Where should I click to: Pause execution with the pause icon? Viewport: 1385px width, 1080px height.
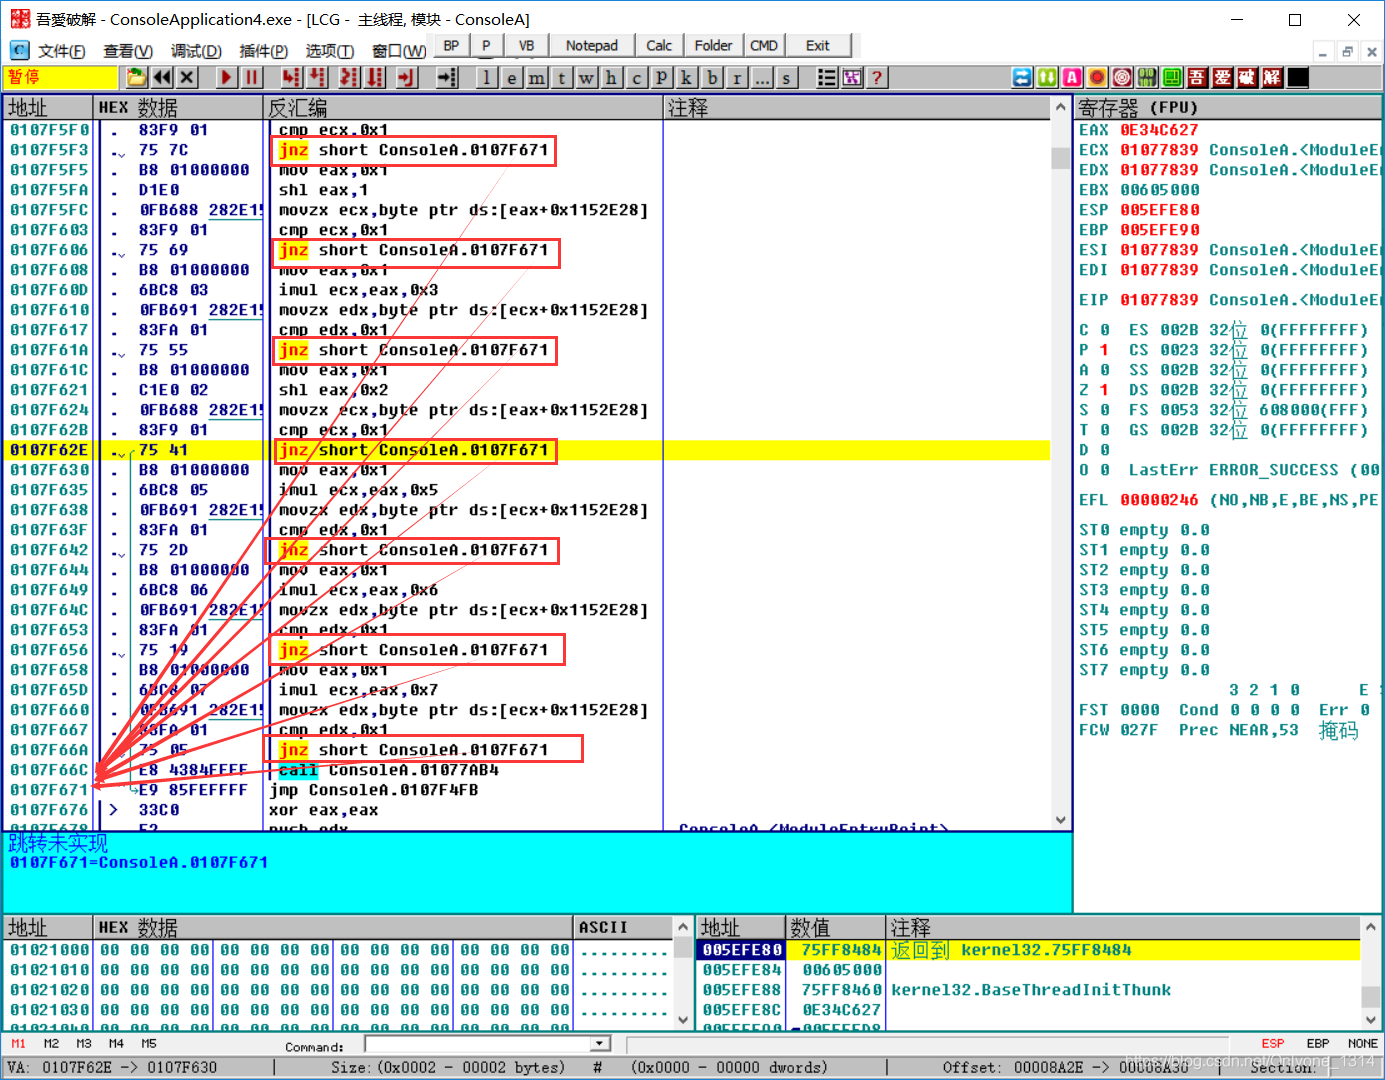[252, 77]
